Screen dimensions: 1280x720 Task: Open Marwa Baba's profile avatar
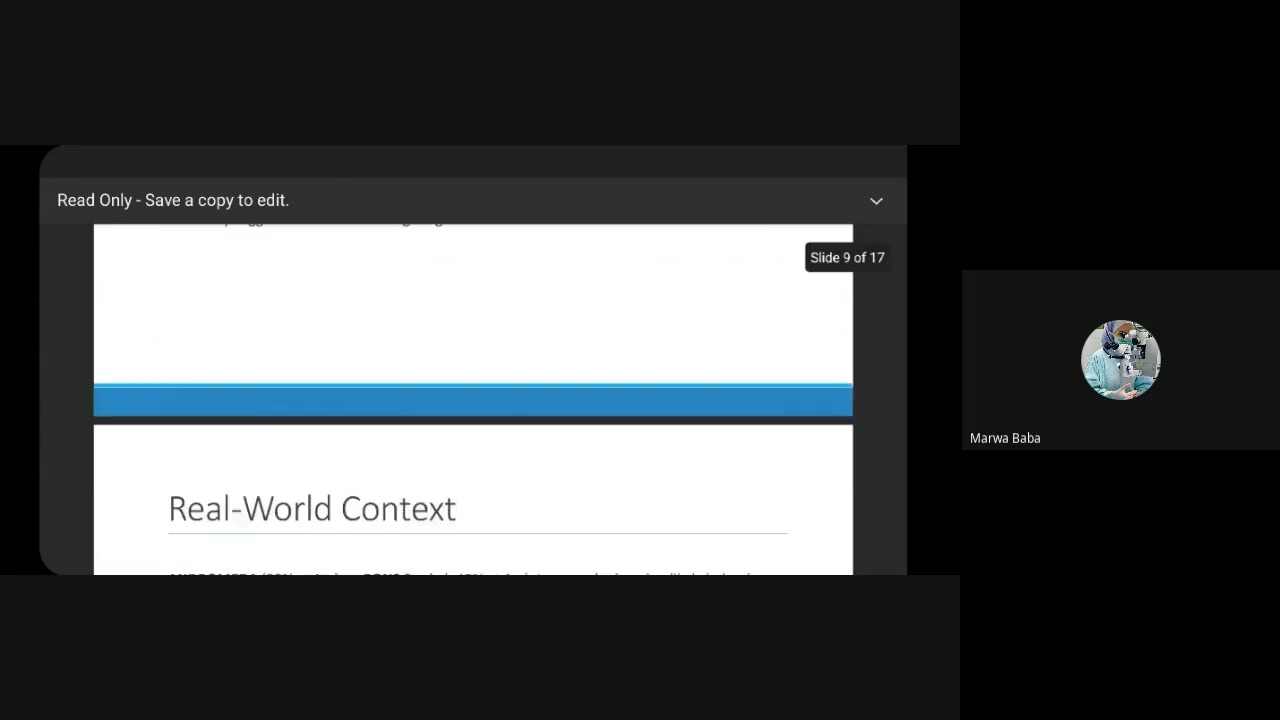coord(1120,360)
